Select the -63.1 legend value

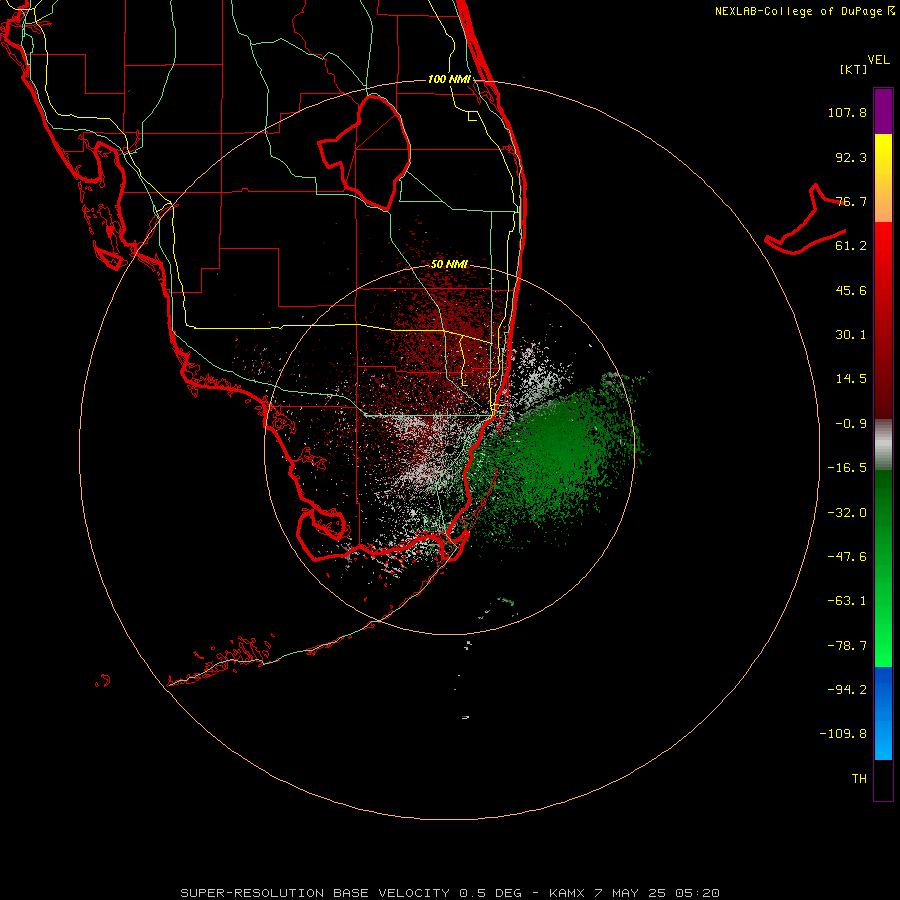[847, 601]
